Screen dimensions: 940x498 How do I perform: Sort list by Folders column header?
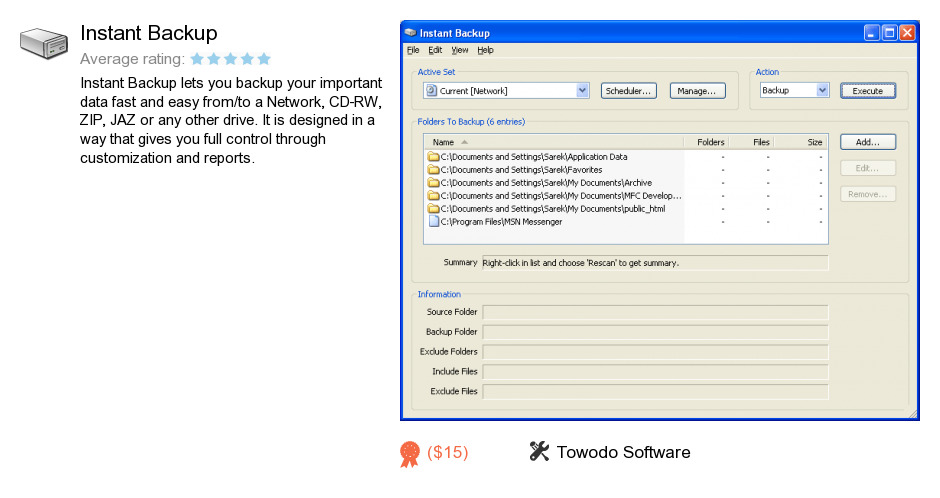(706, 142)
